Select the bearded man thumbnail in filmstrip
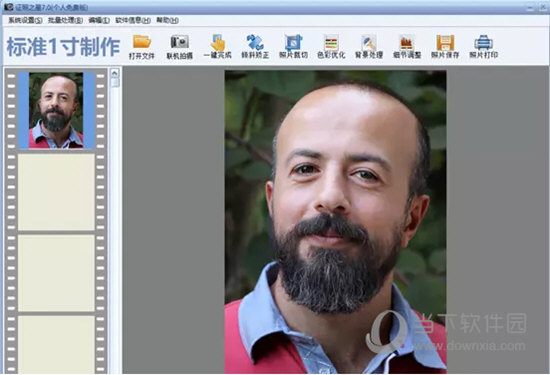 point(56,111)
